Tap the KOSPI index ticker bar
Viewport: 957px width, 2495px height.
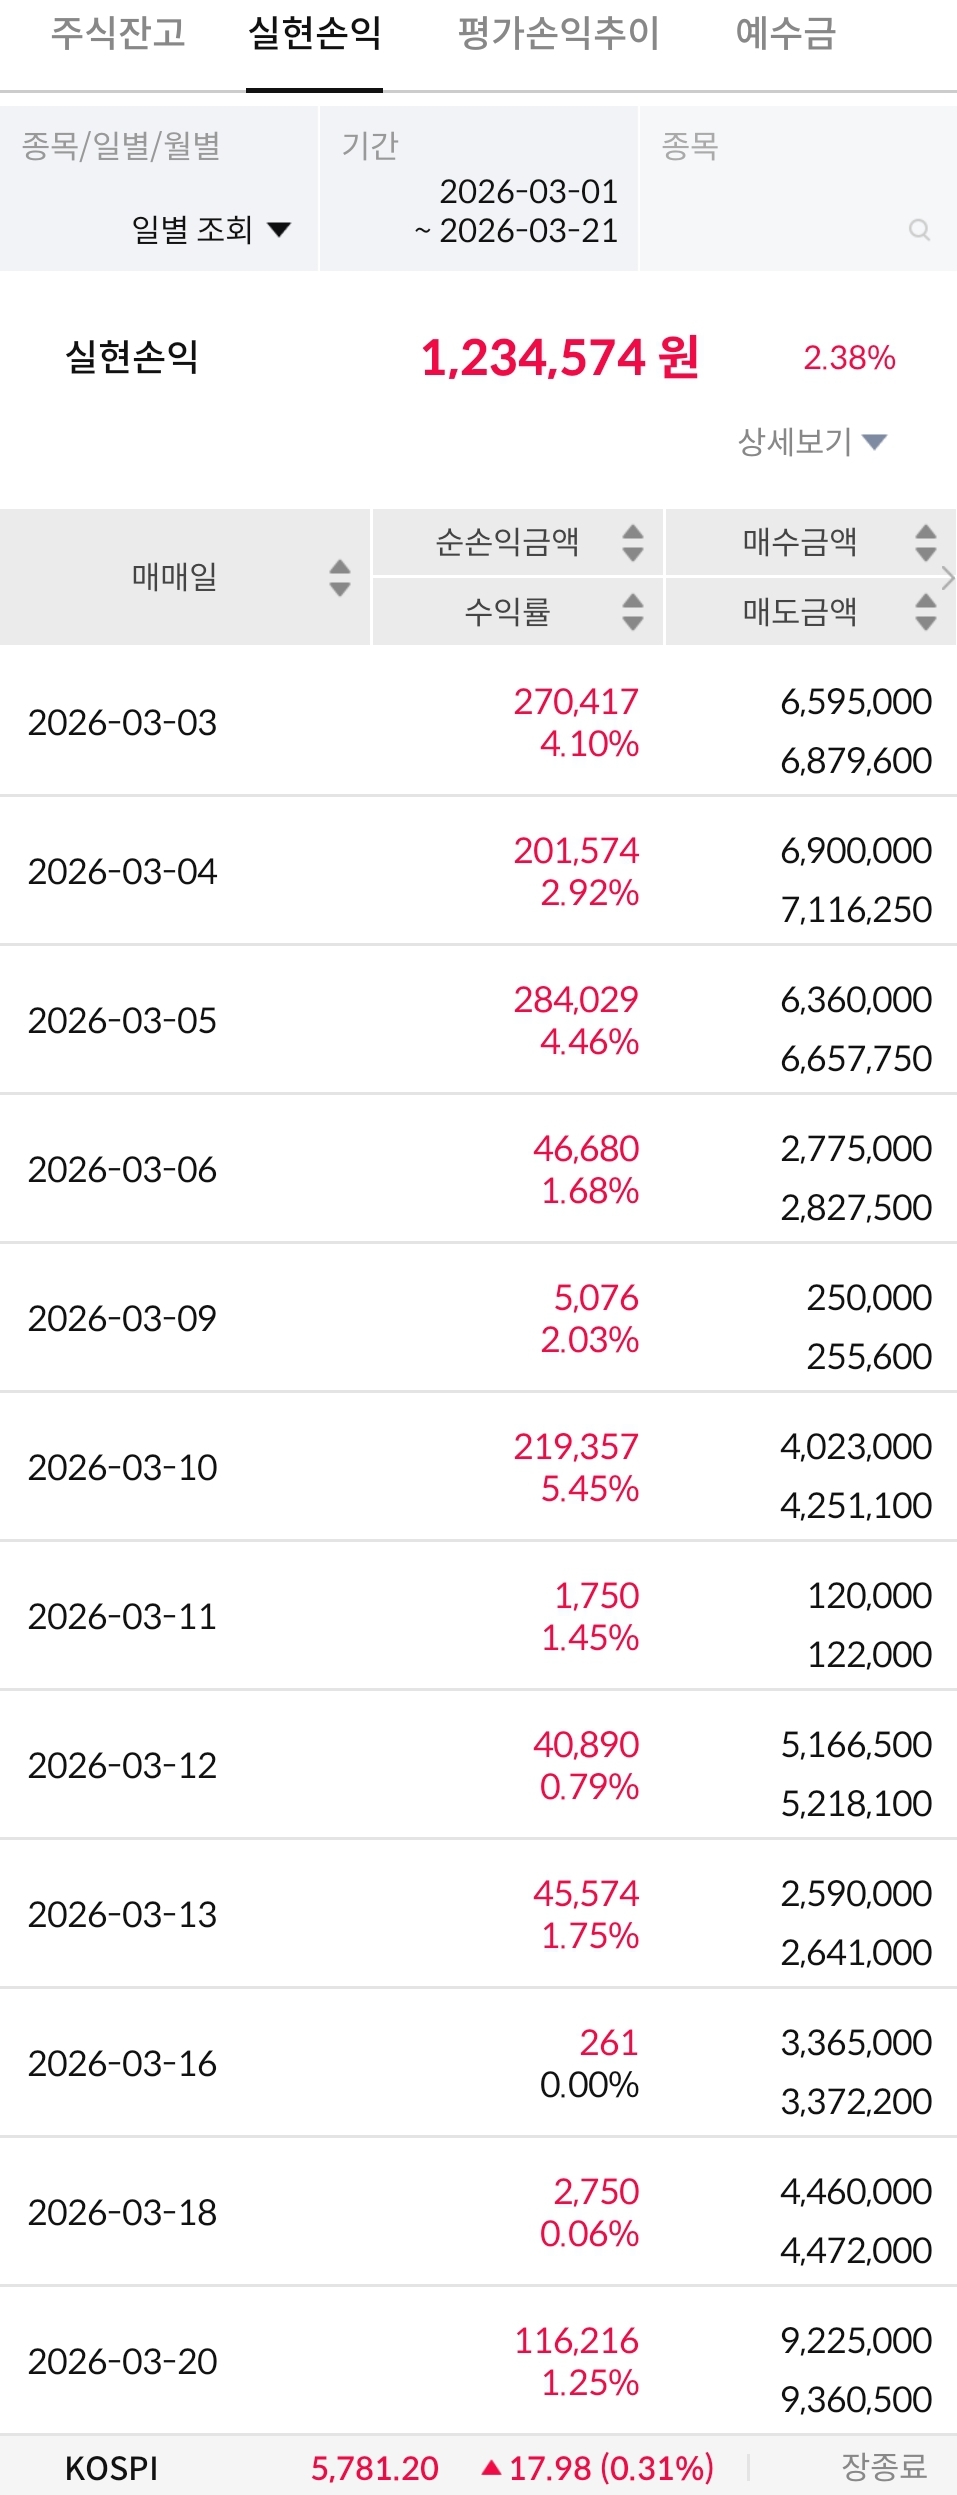click(478, 2467)
